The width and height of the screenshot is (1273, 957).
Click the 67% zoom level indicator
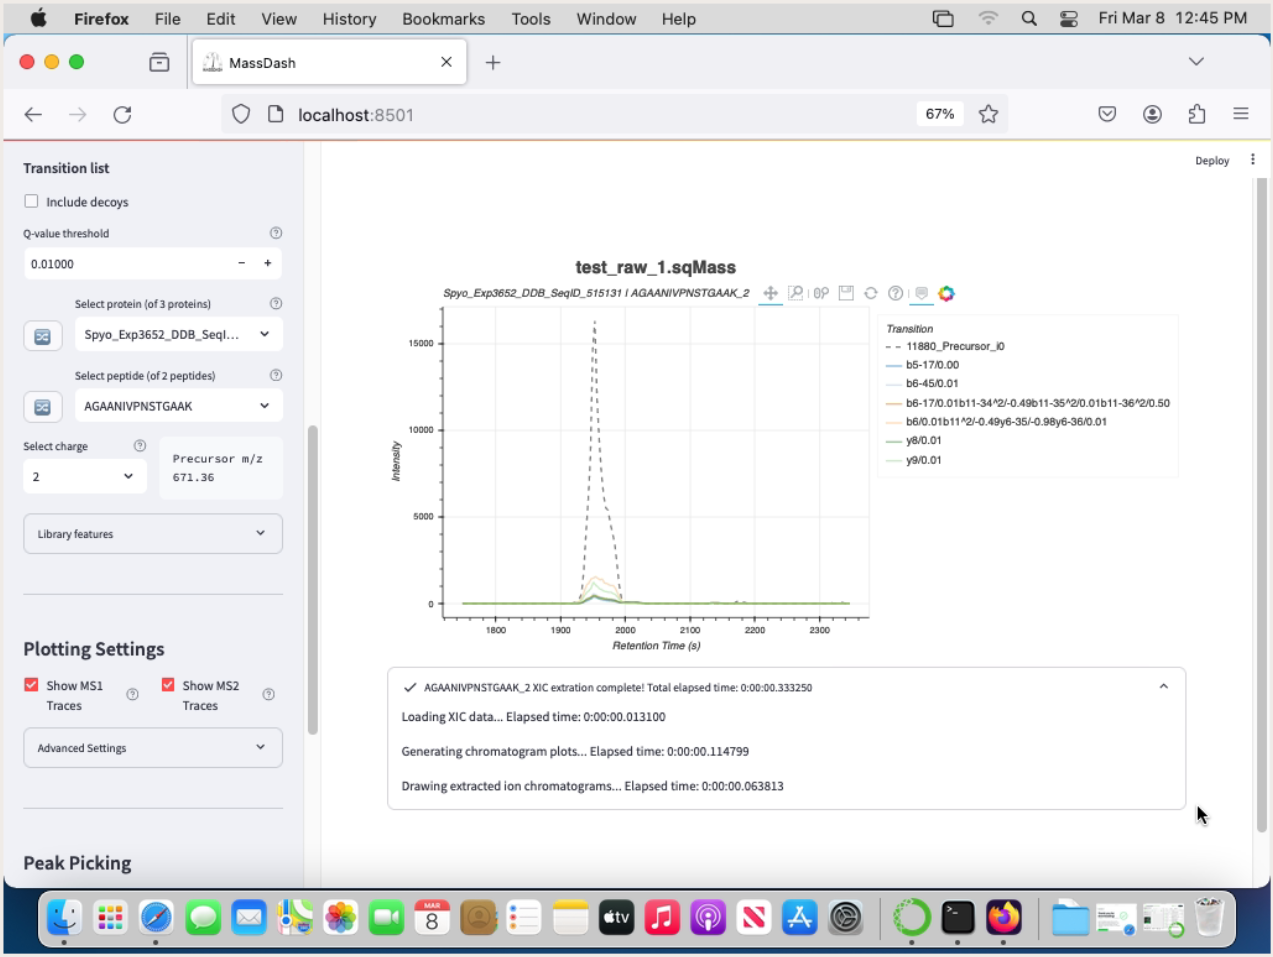[940, 114]
